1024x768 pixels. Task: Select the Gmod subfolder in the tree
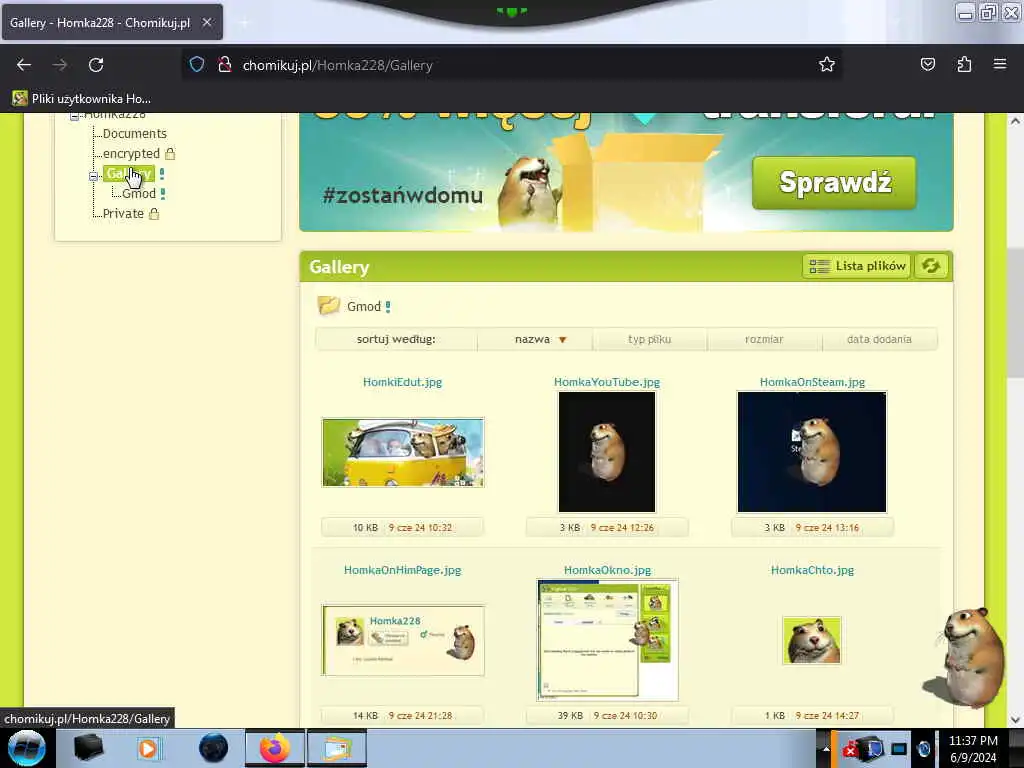[139, 193]
